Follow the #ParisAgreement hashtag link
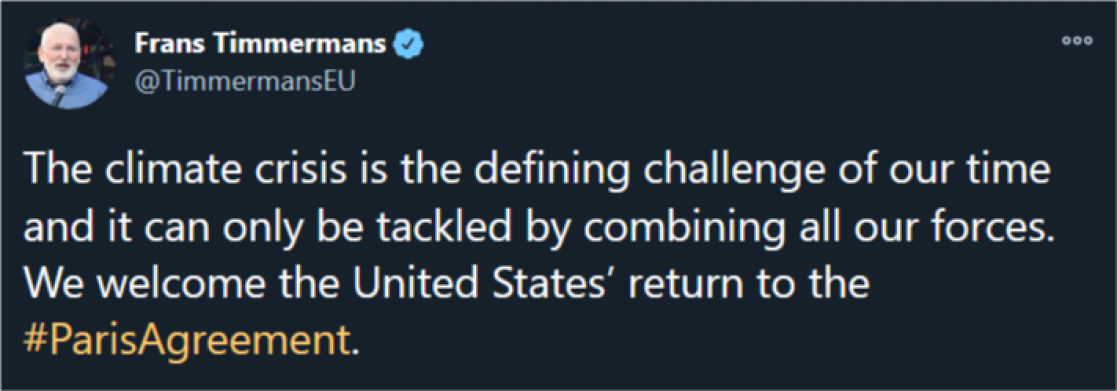This screenshot has height=391, width=1117. tap(187, 343)
